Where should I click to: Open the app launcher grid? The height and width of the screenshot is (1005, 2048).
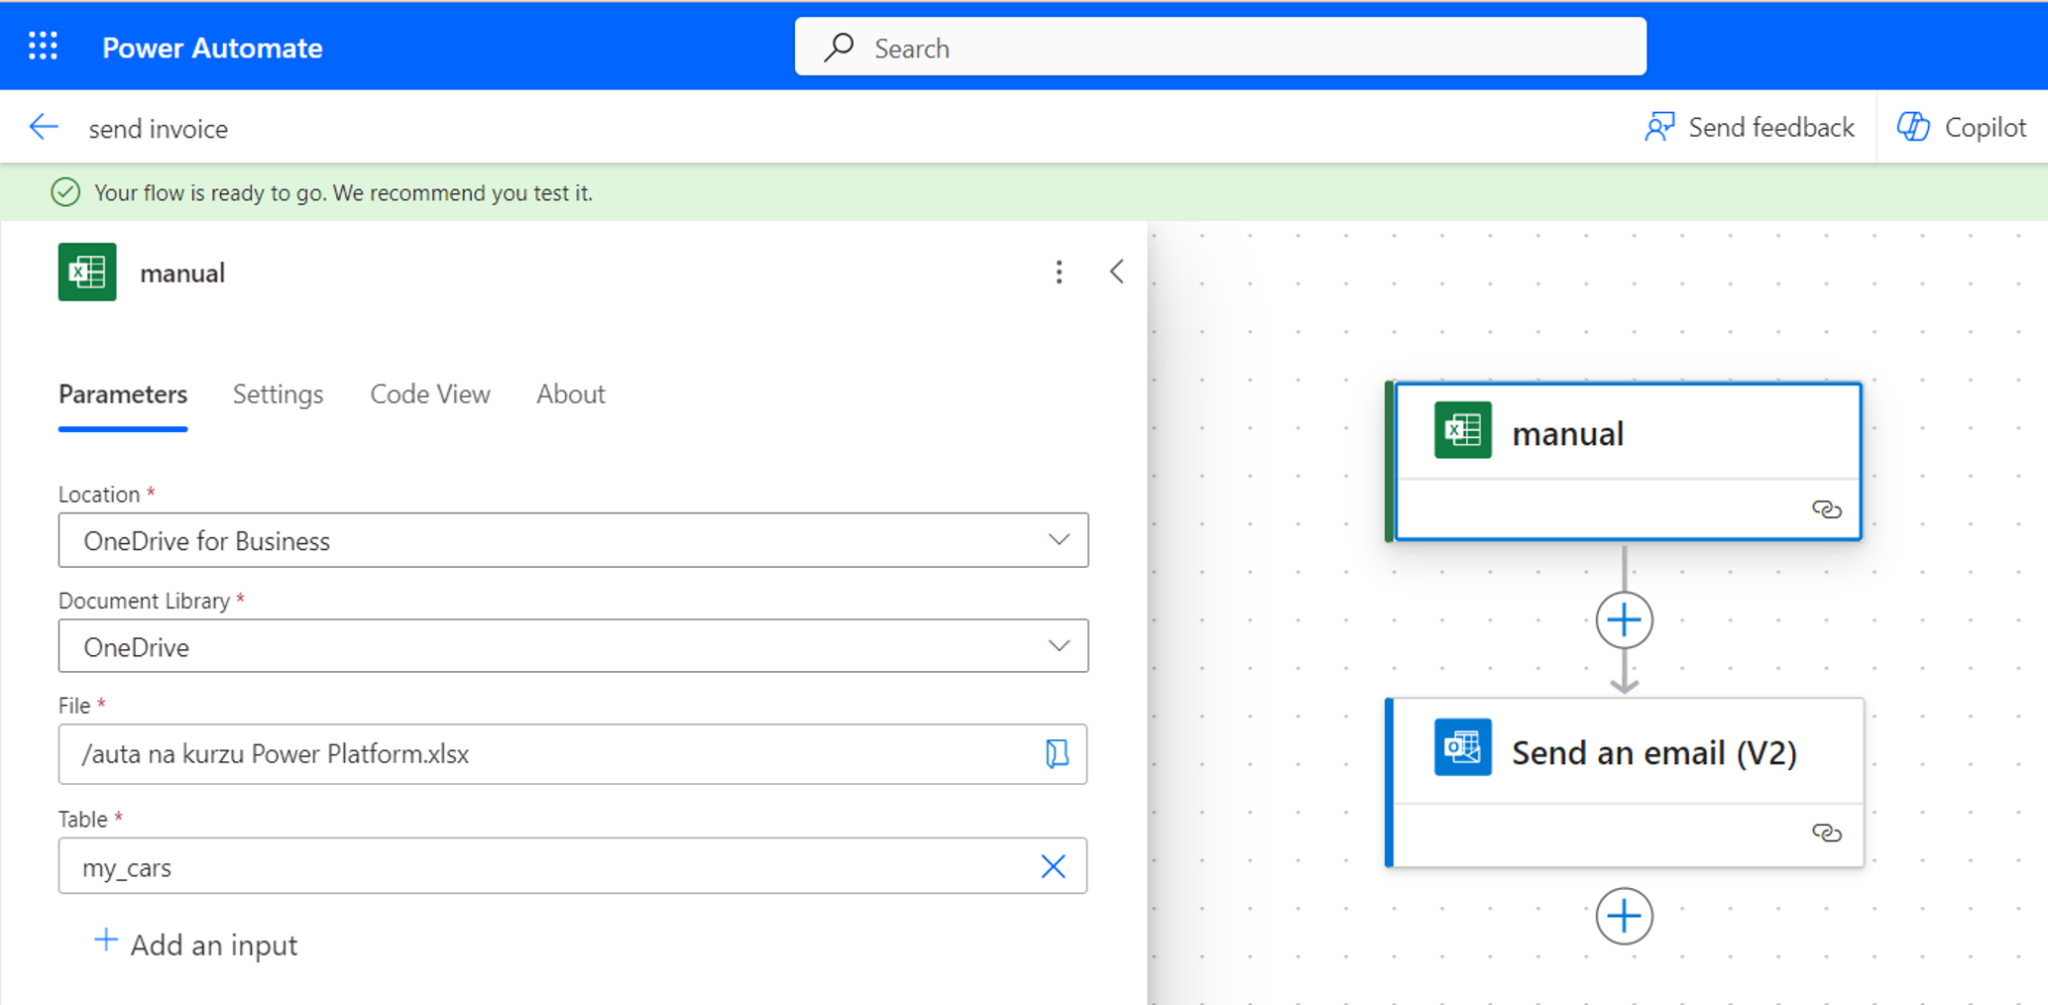click(42, 45)
